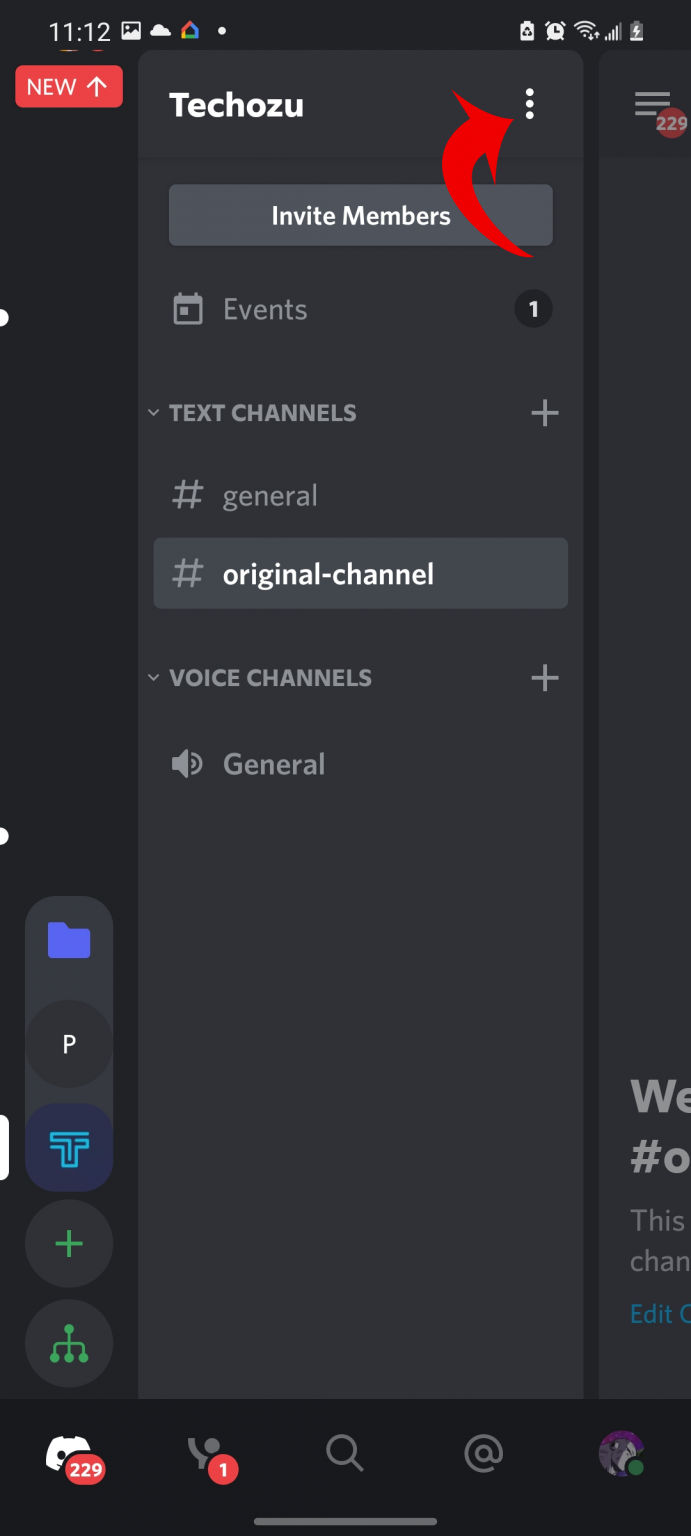Switch to the server labeled P
Viewport: 691px width, 1536px height.
[69, 1044]
